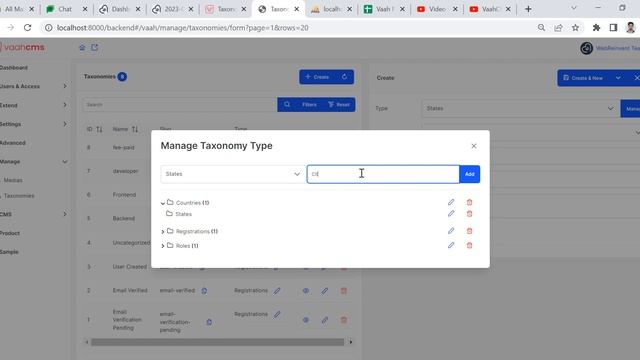640x360 pixels.
Task: Copy the email-verification-pending slug
Action: point(209,322)
